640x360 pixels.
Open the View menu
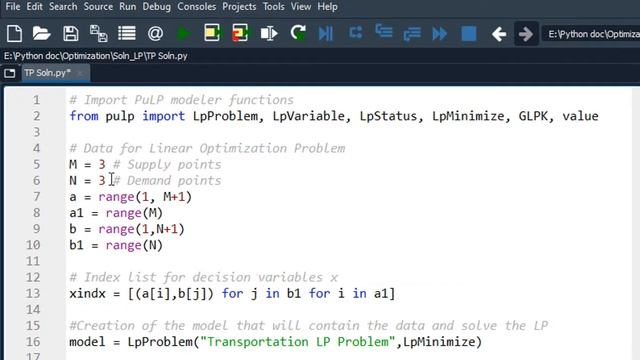click(301, 7)
